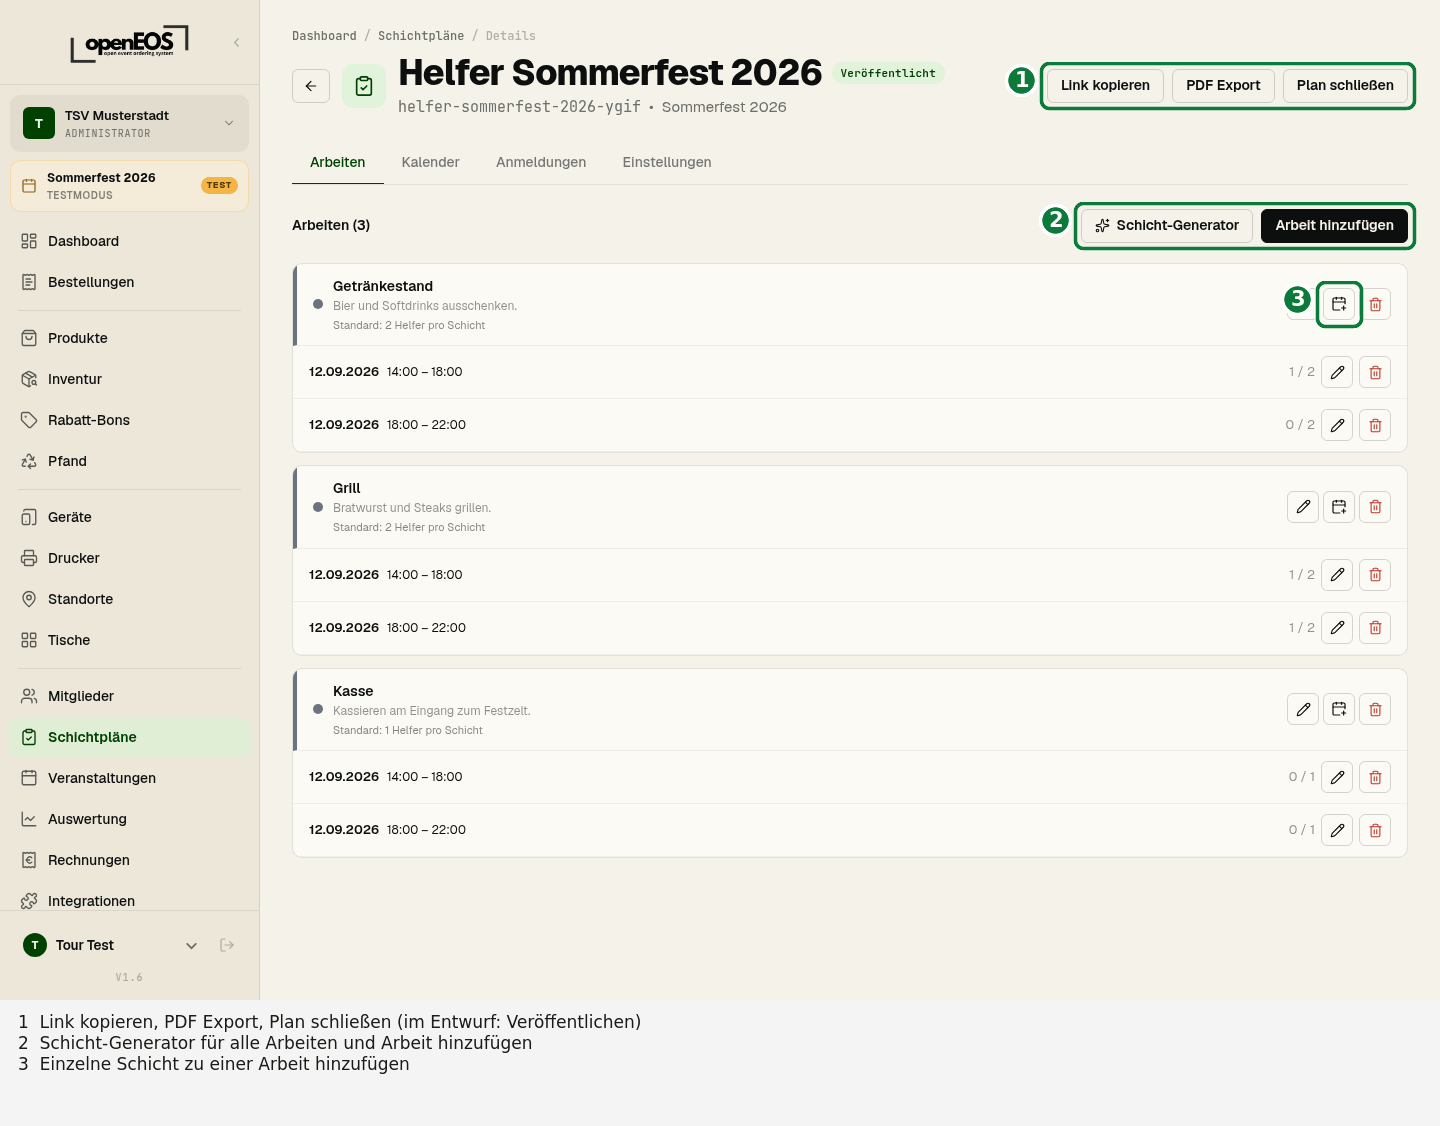
Task: Edit Kasse 14:00 – 18:00 shift
Action: click(x=1337, y=777)
